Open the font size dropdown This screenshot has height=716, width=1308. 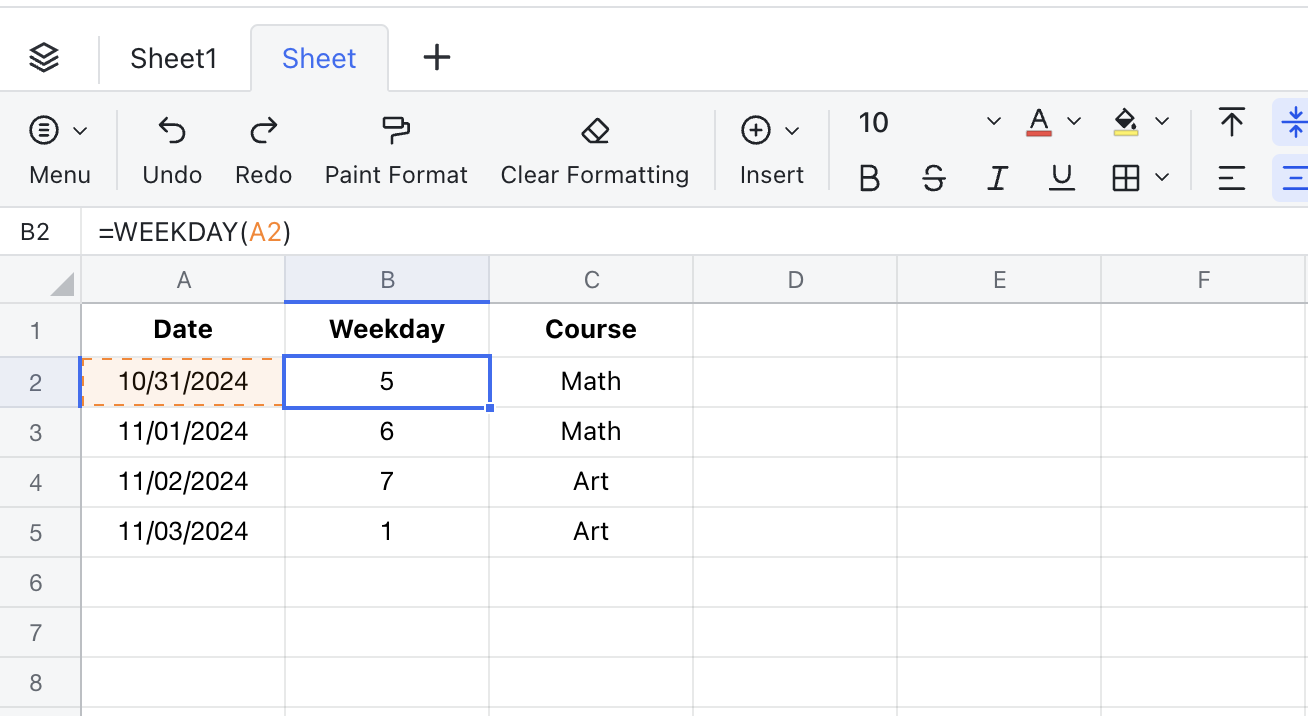993,122
